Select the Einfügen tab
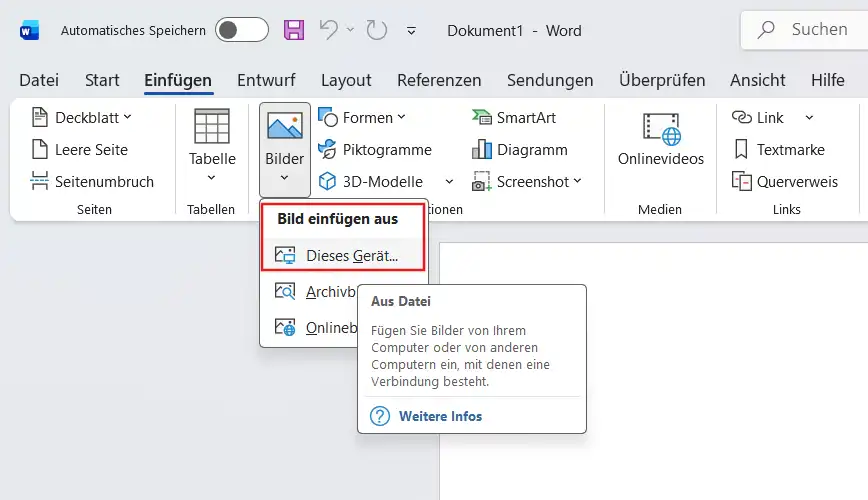 click(178, 80)
